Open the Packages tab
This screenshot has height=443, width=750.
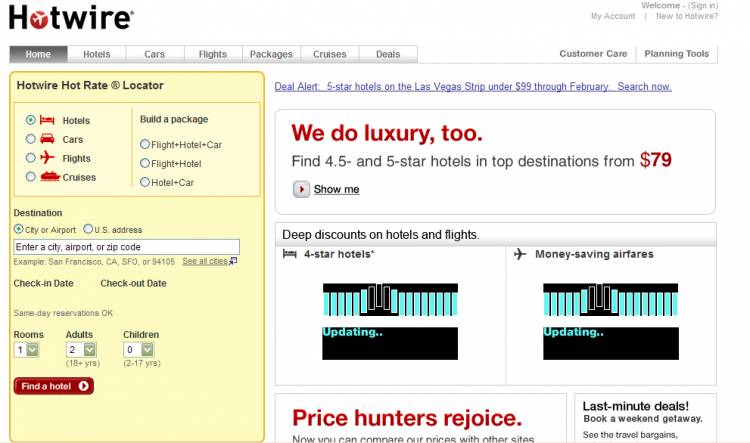click(x=271, y=54)
